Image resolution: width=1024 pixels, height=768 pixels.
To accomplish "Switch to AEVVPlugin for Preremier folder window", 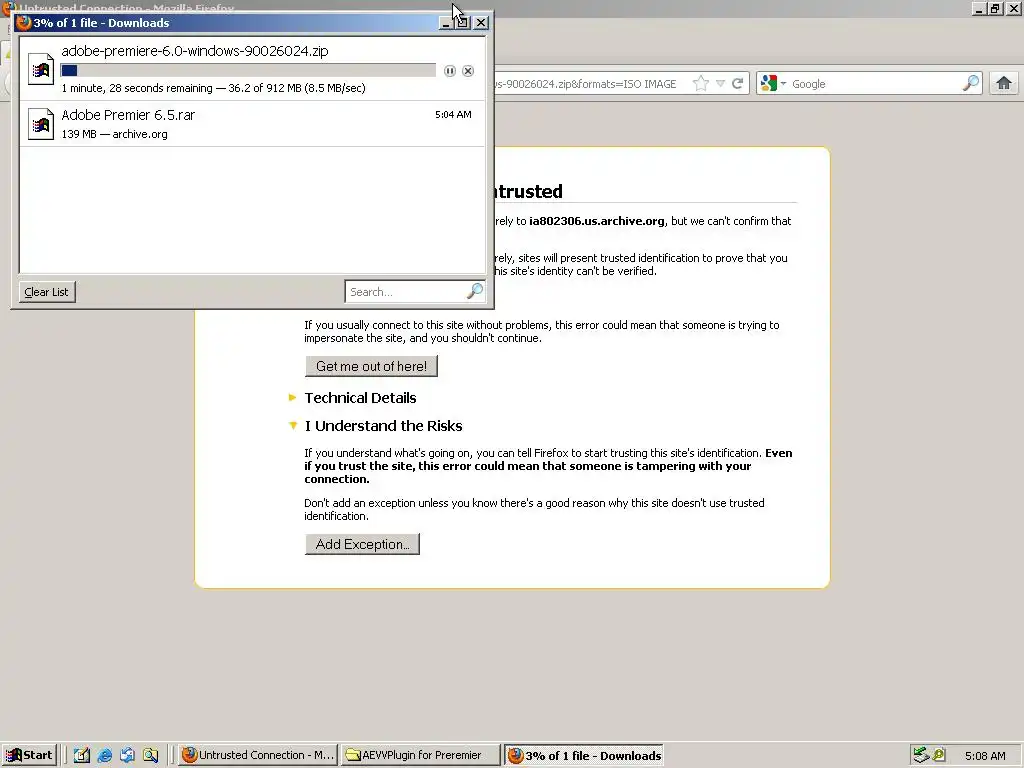I will pyautogui.click(x=421, y=755).
